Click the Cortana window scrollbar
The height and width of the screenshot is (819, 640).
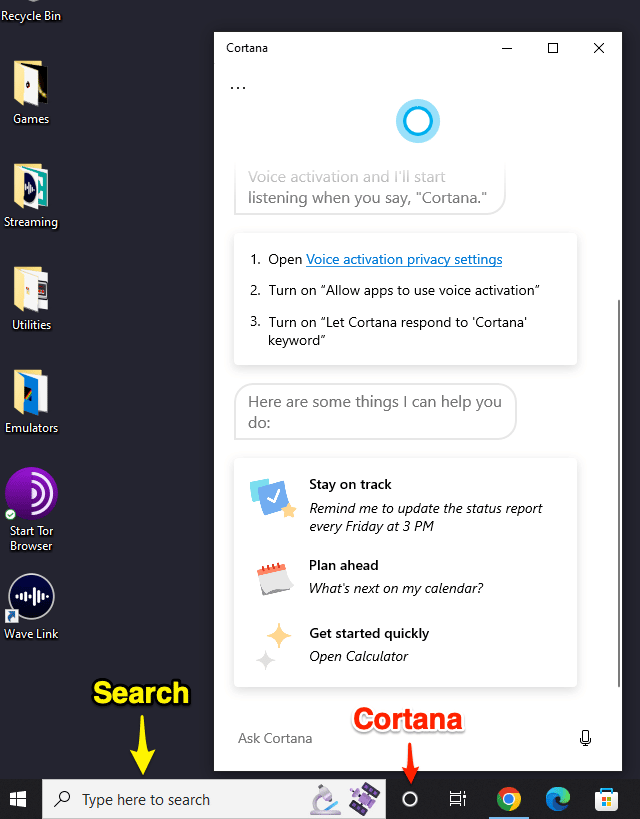[619, 493]
